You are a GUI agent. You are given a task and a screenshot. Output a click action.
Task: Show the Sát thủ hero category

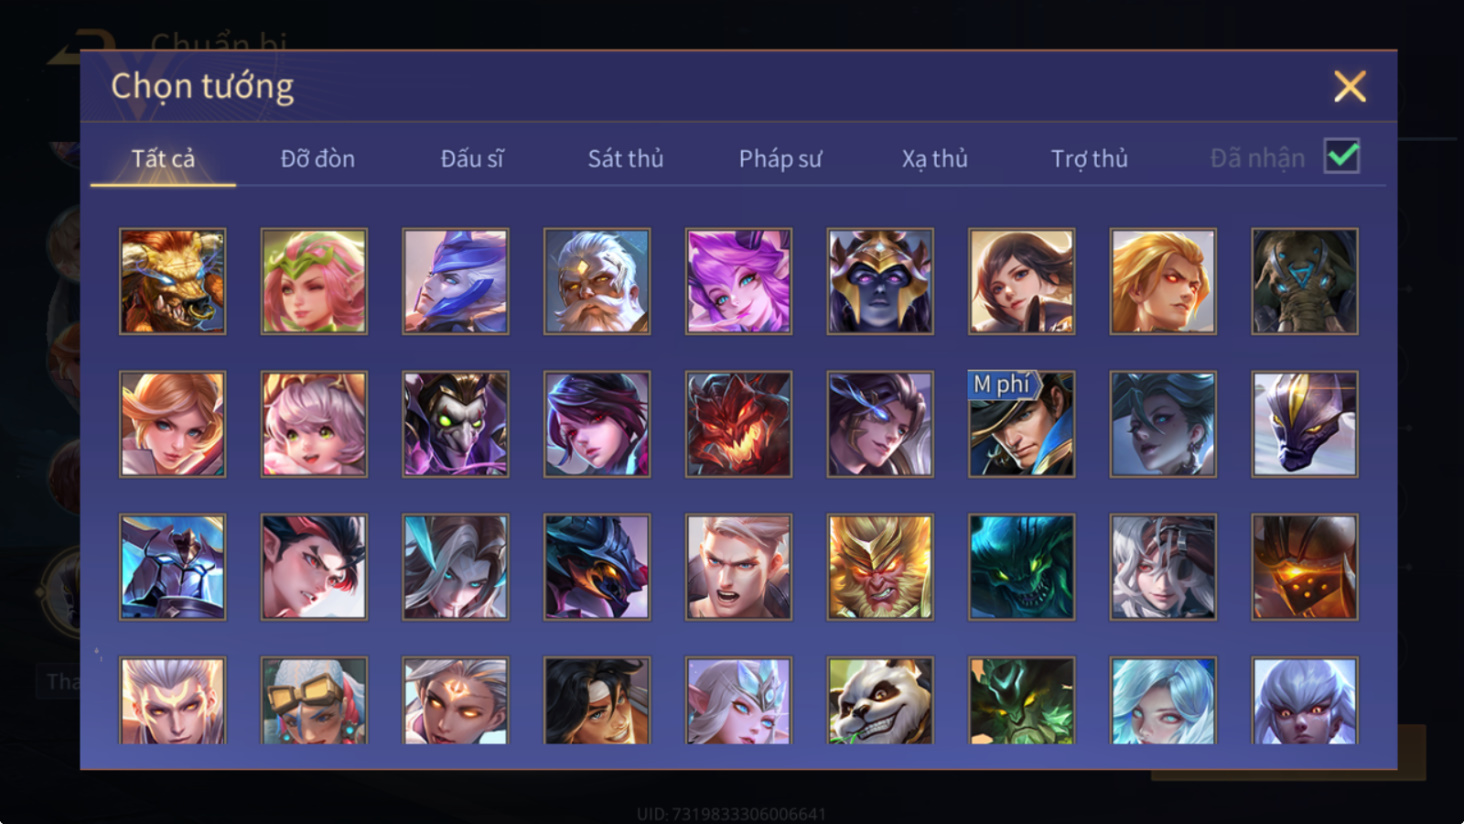point(625,158)
